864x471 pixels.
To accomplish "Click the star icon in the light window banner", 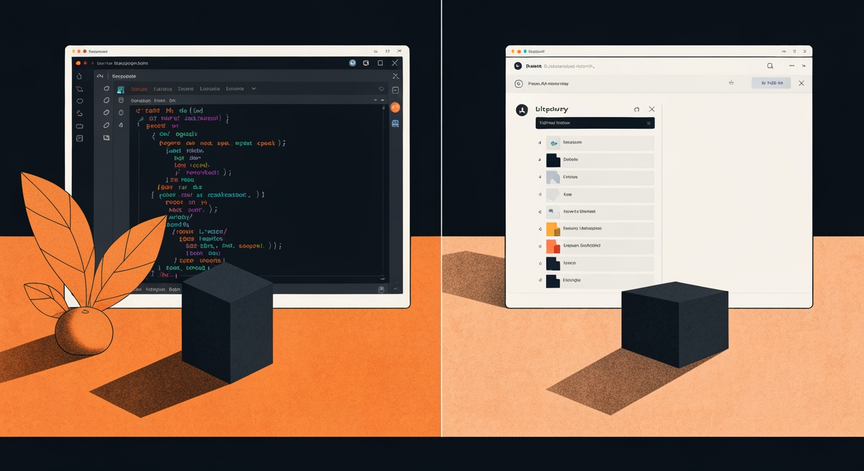I will click(x=731, y=83).
